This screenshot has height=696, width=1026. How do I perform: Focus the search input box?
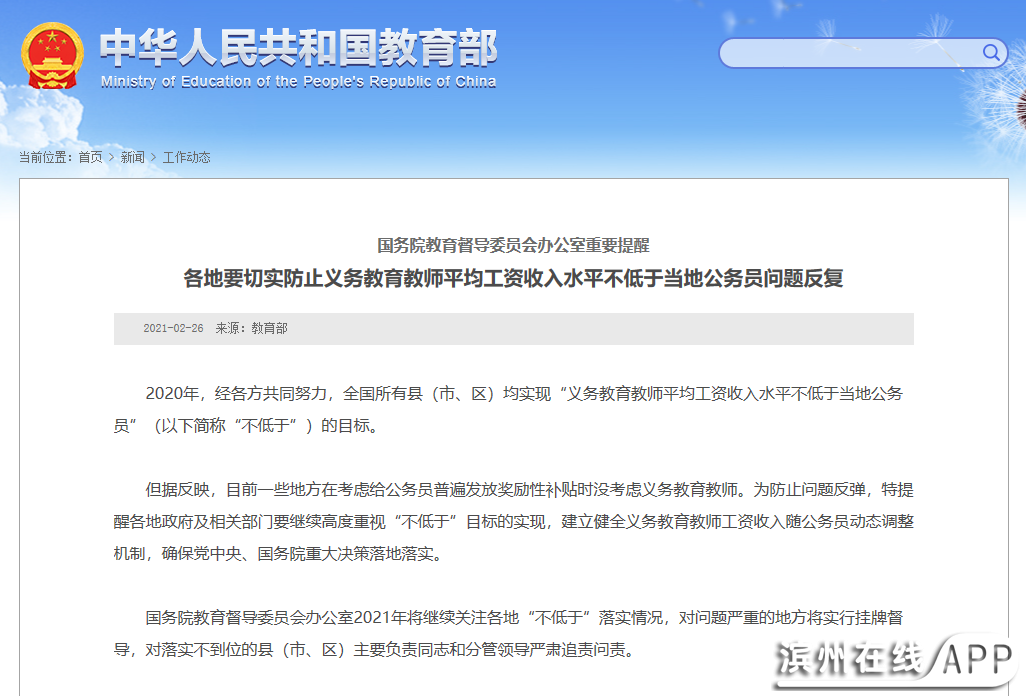coord(848,53)
